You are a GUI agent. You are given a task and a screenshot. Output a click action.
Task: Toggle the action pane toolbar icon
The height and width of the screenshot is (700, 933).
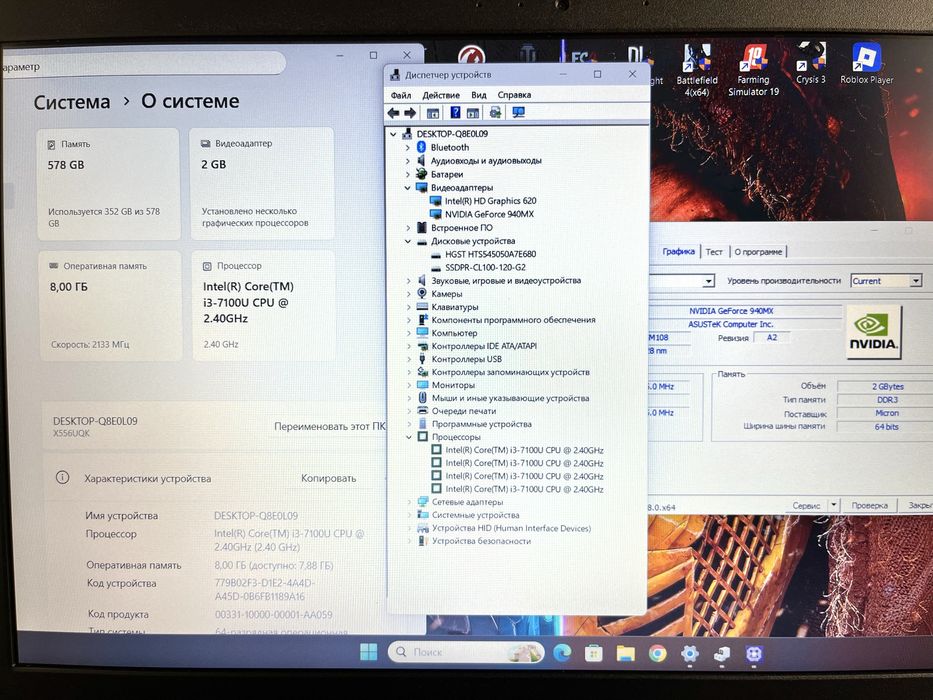473,112
